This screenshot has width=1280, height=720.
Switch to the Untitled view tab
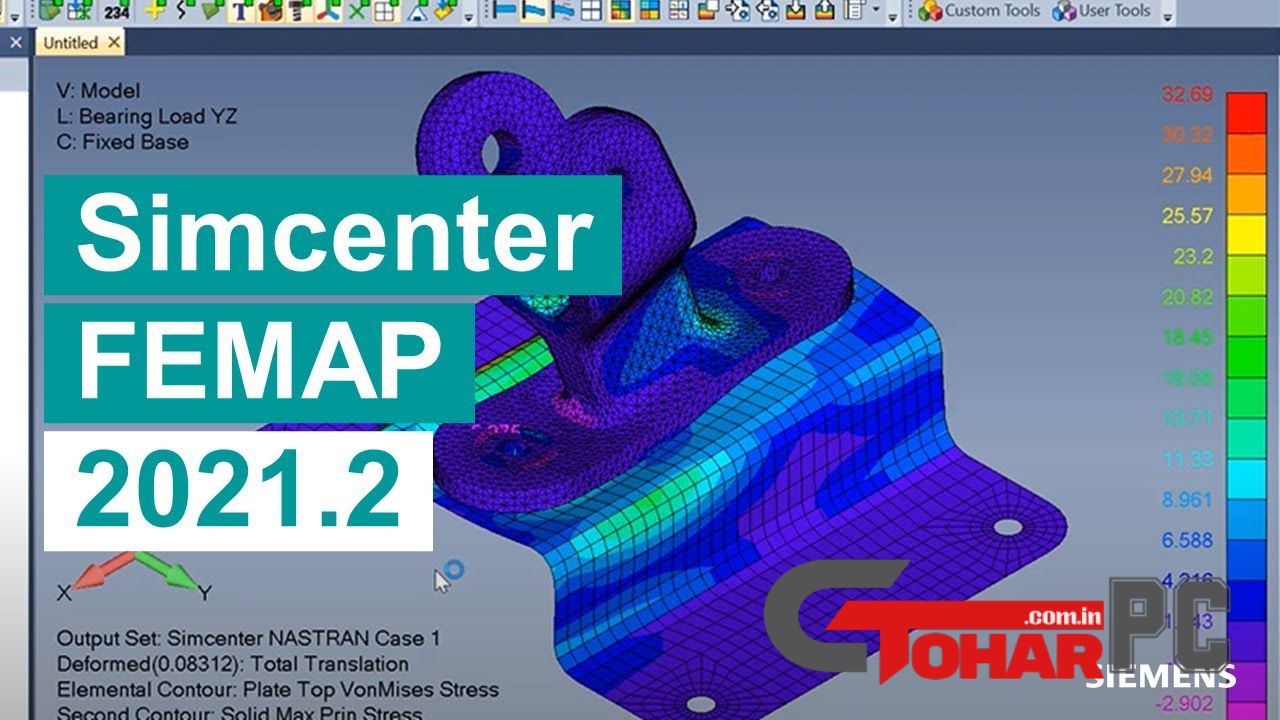[x=70, y=43]
